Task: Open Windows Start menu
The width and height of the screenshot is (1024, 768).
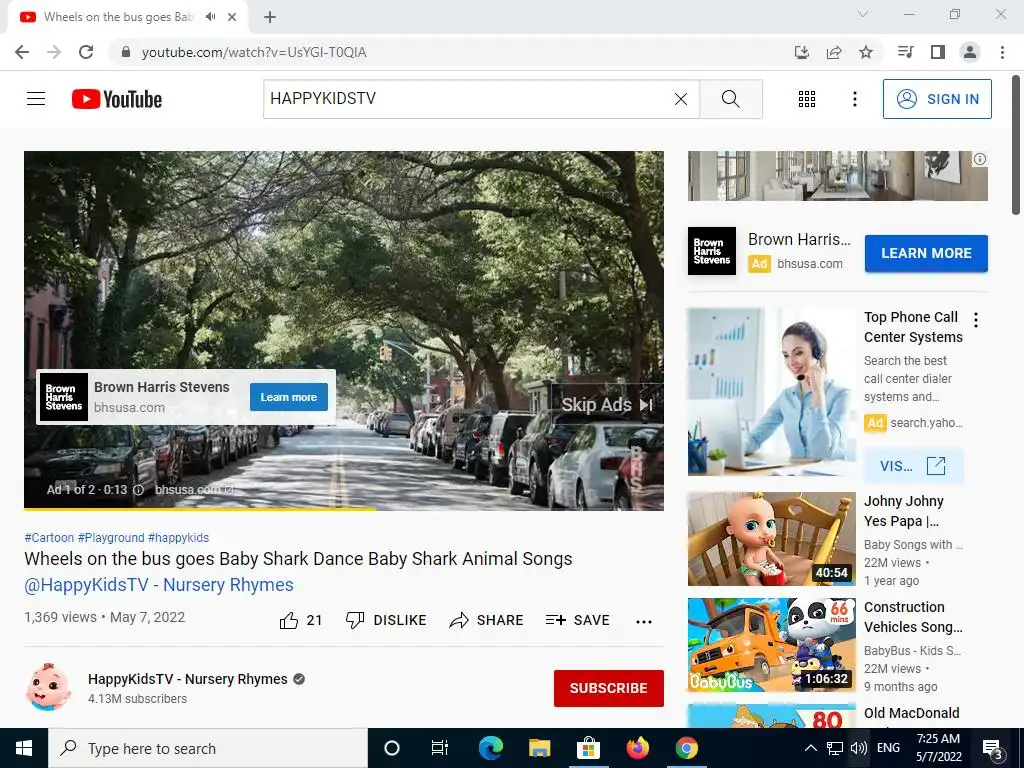Action: click(24, 748)
